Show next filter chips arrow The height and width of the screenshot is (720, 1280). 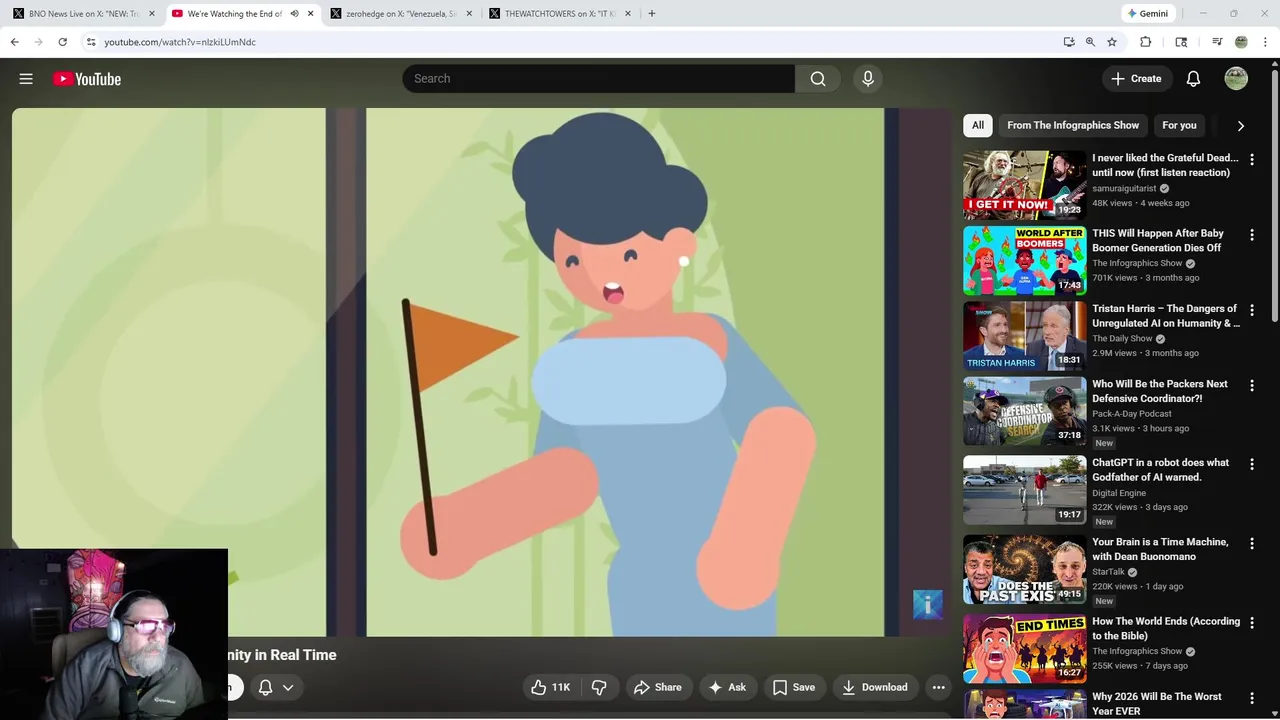click(1240, 126)
